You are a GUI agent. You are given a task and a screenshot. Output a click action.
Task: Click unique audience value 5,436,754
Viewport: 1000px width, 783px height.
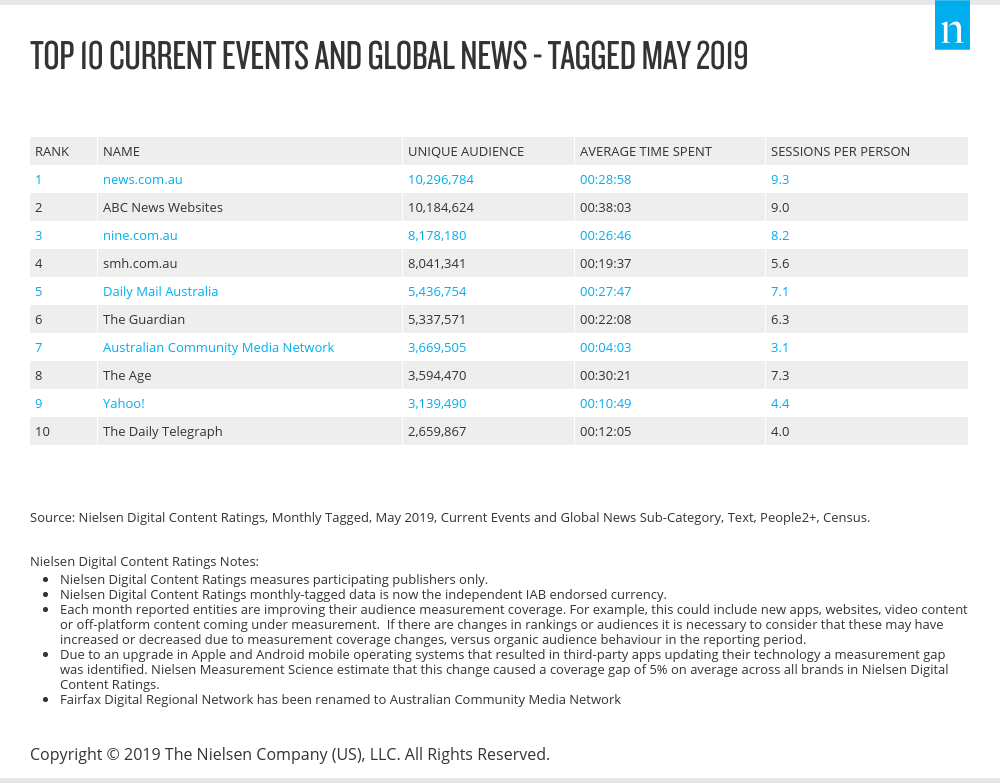437,292
